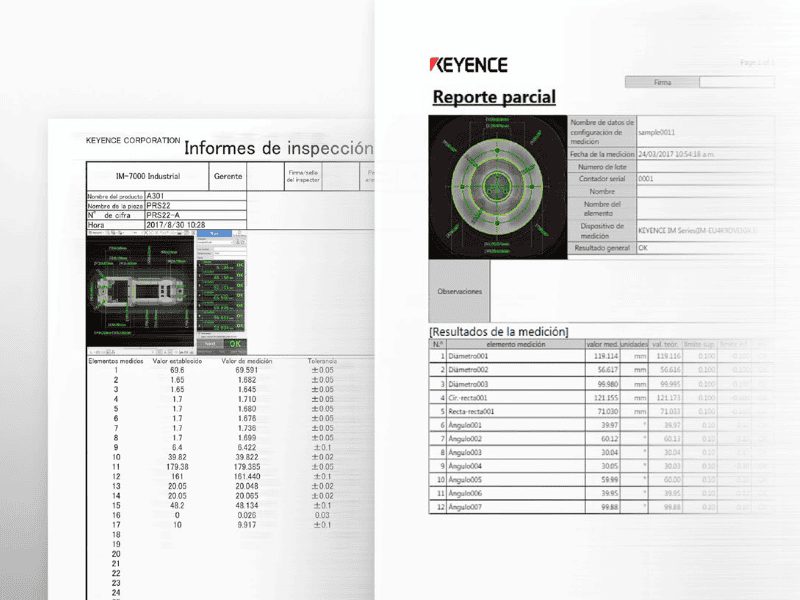This screenshot has height=600, width=800.
Task: Click the 'KEYENCE CORPORATION' header text
Action: coord(133,140)
